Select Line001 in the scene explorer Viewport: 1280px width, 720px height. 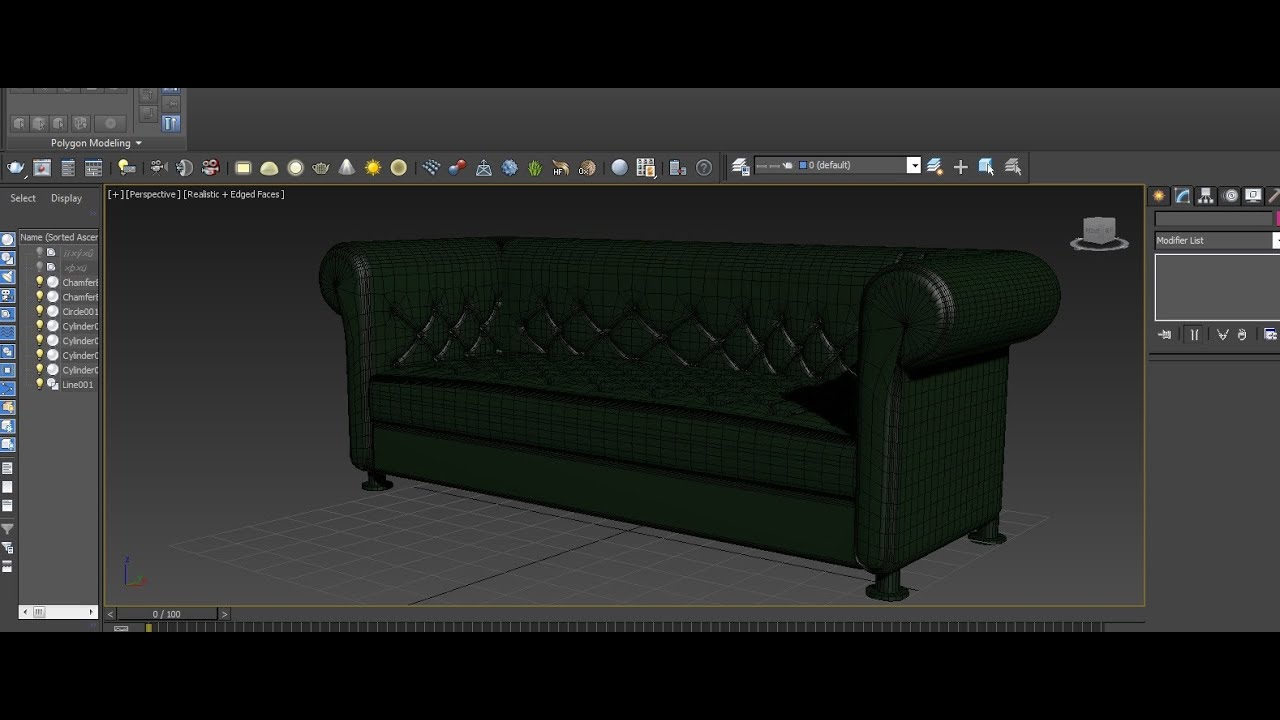click(x=78, y=385)
